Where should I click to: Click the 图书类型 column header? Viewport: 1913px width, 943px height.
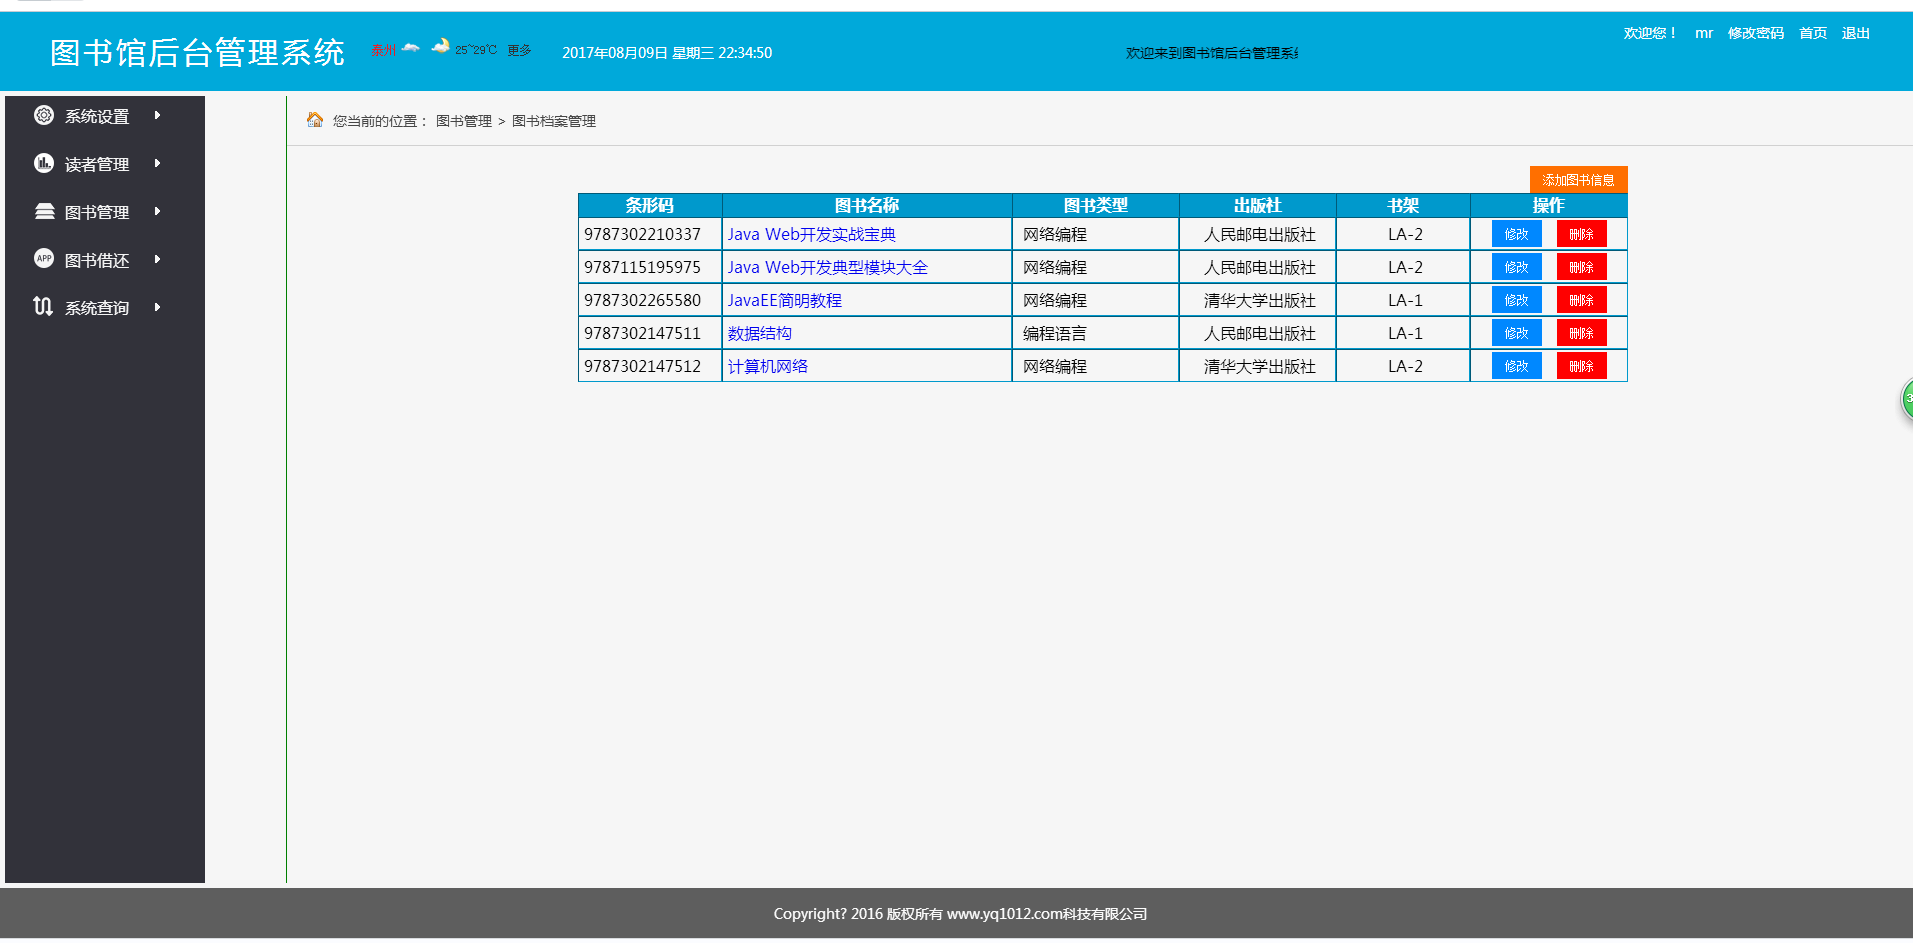[1096, 205]
